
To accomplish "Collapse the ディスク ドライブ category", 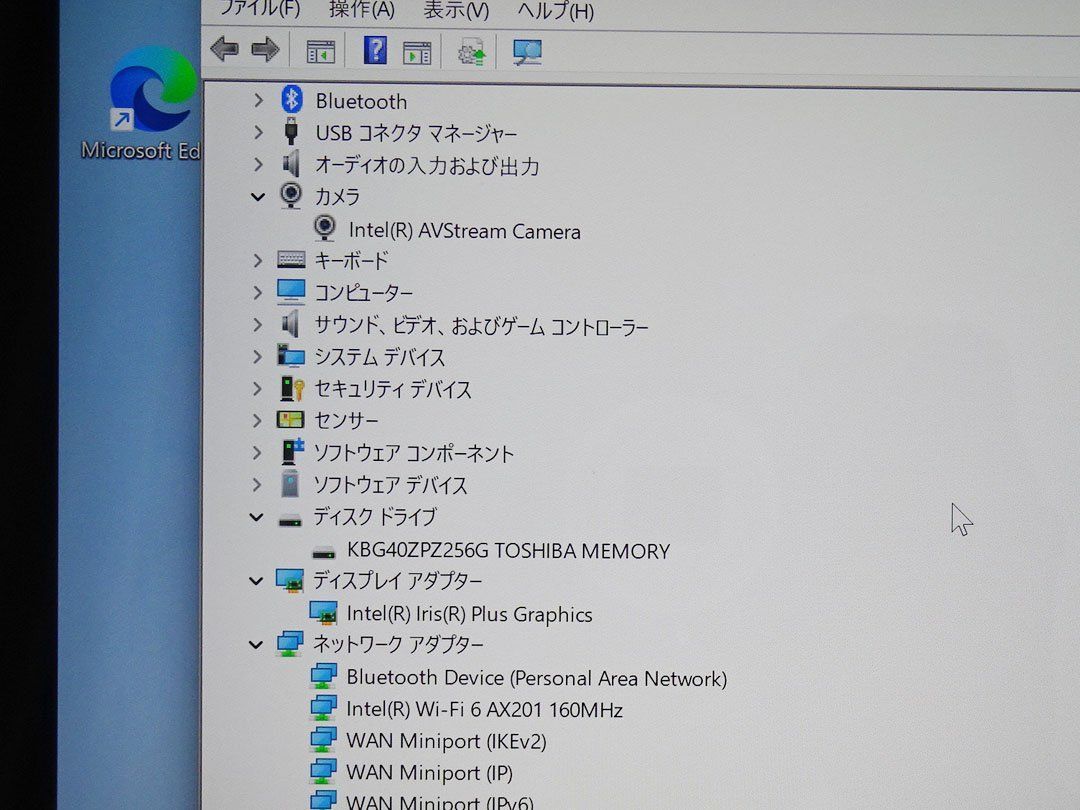I will (258, 517).
